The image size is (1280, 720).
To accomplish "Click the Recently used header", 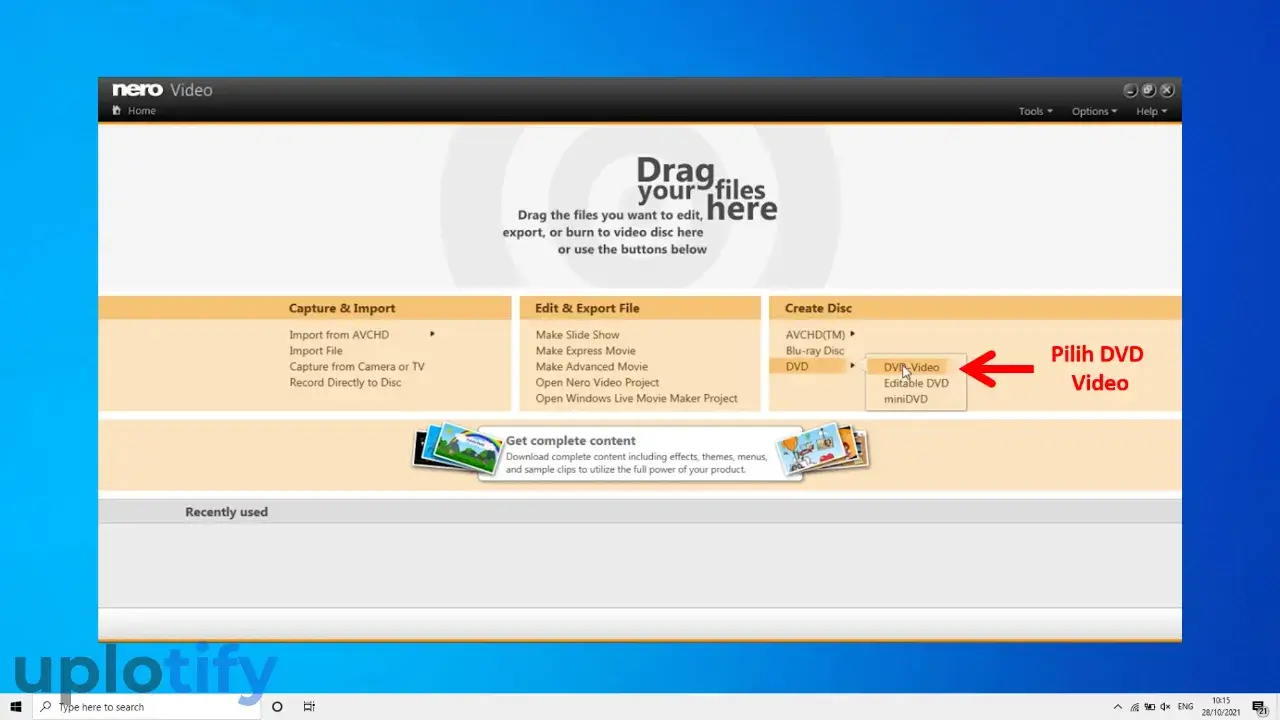I will click(x=226, y=512).
